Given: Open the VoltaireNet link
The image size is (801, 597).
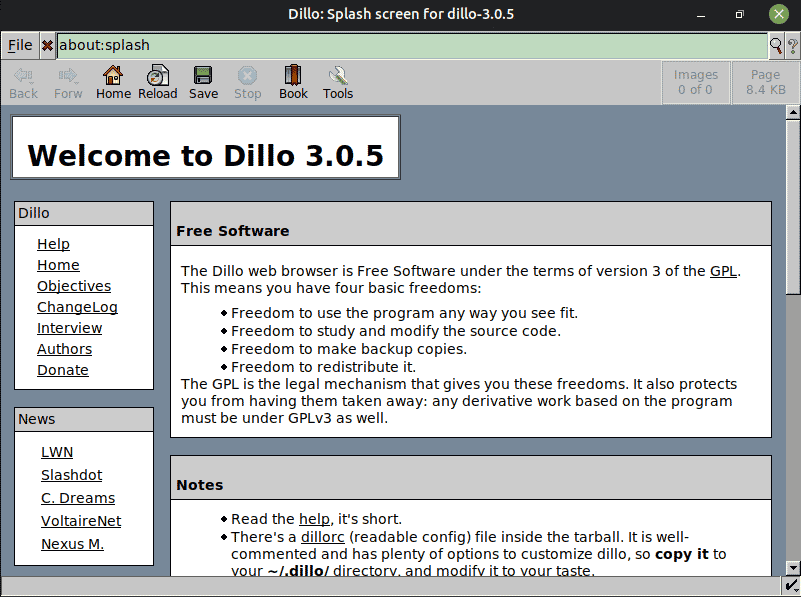Looking at the screenshot, I should pos(81,521).
